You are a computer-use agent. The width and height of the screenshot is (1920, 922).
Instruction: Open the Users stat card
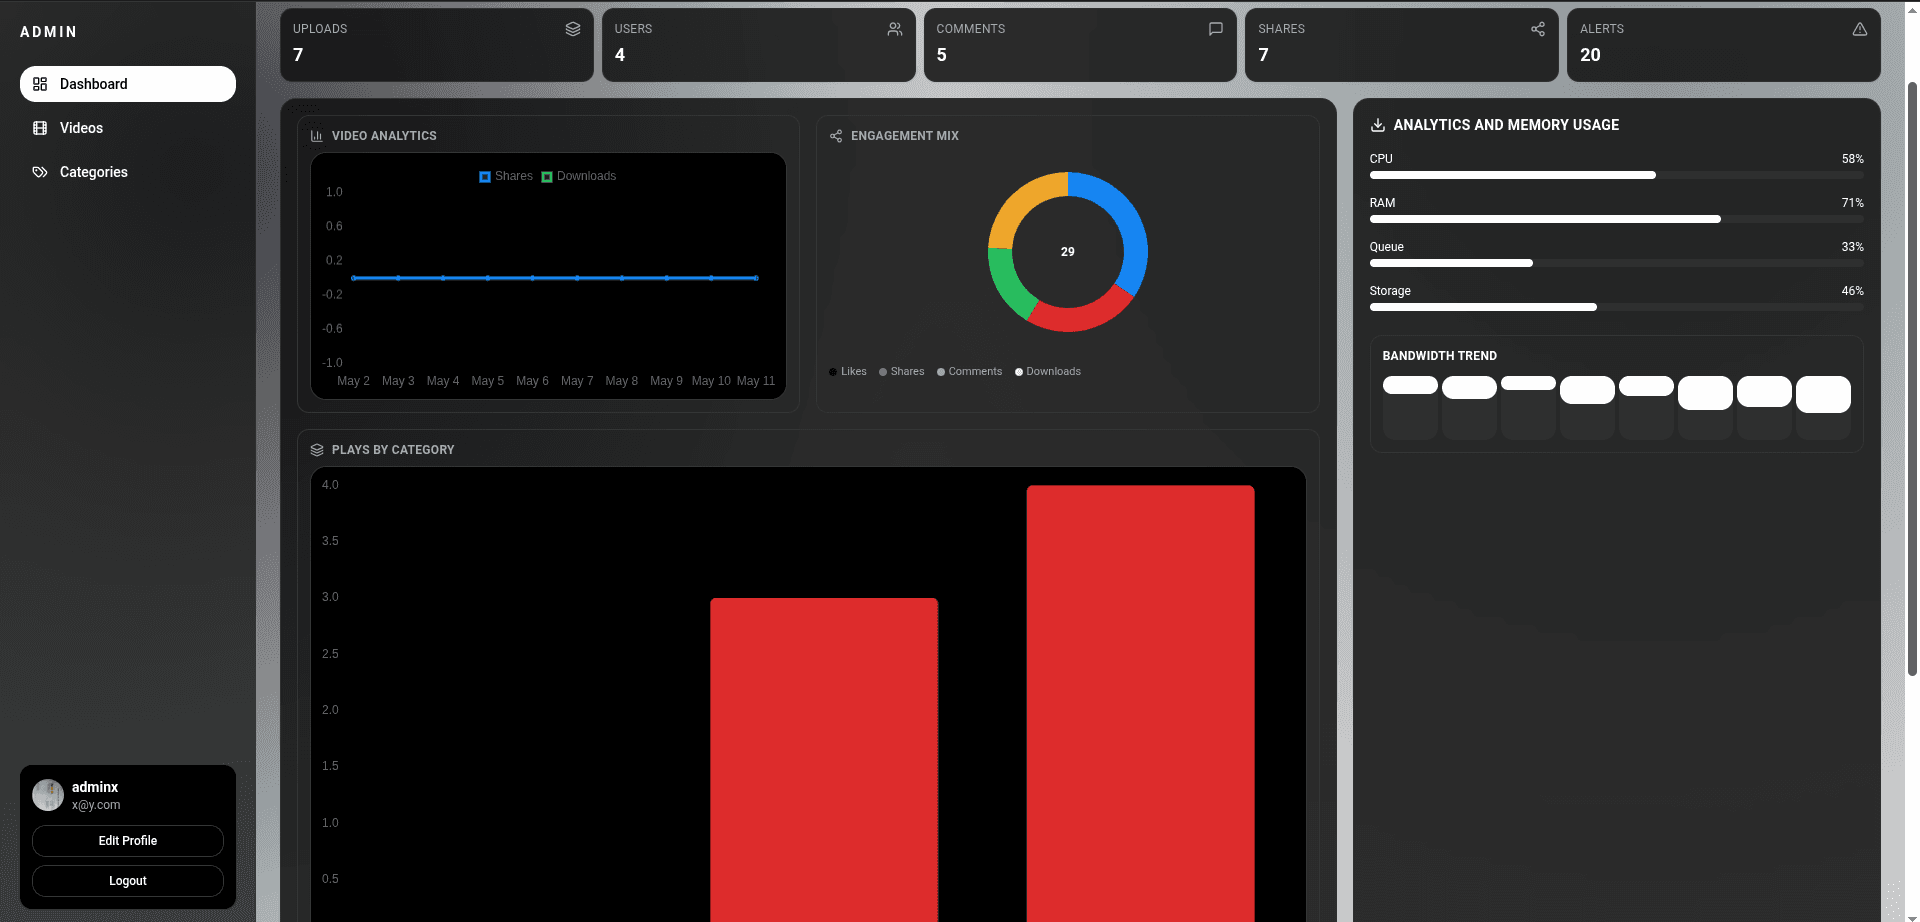[x=759, y=45]
